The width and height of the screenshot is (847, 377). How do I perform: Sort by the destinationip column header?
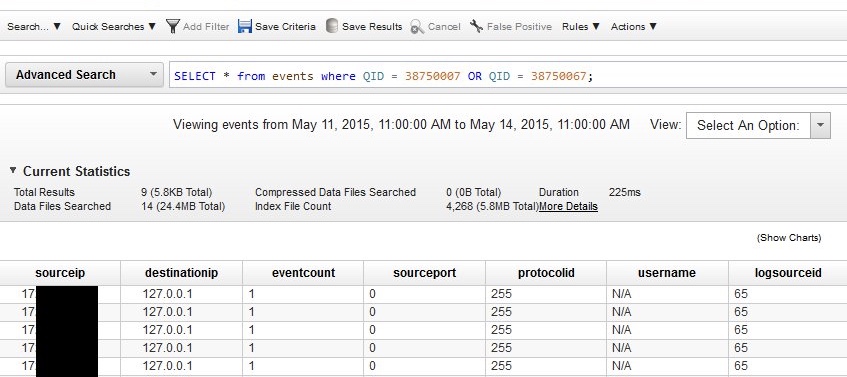pos(182,273)
